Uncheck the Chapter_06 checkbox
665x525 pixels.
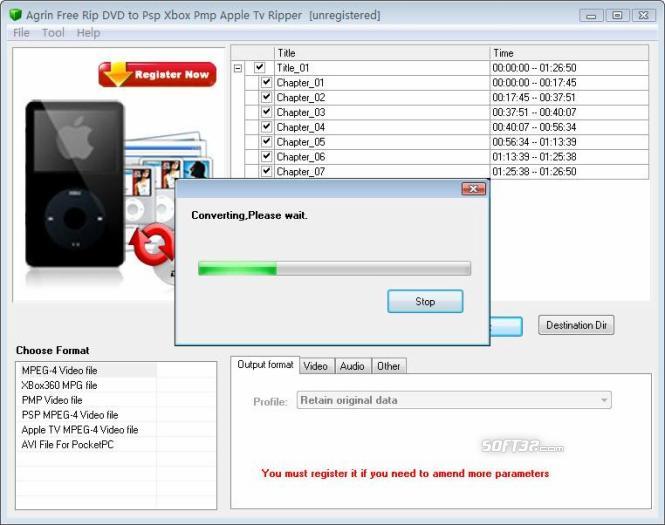pyautogui.click(x=266, y=156)
